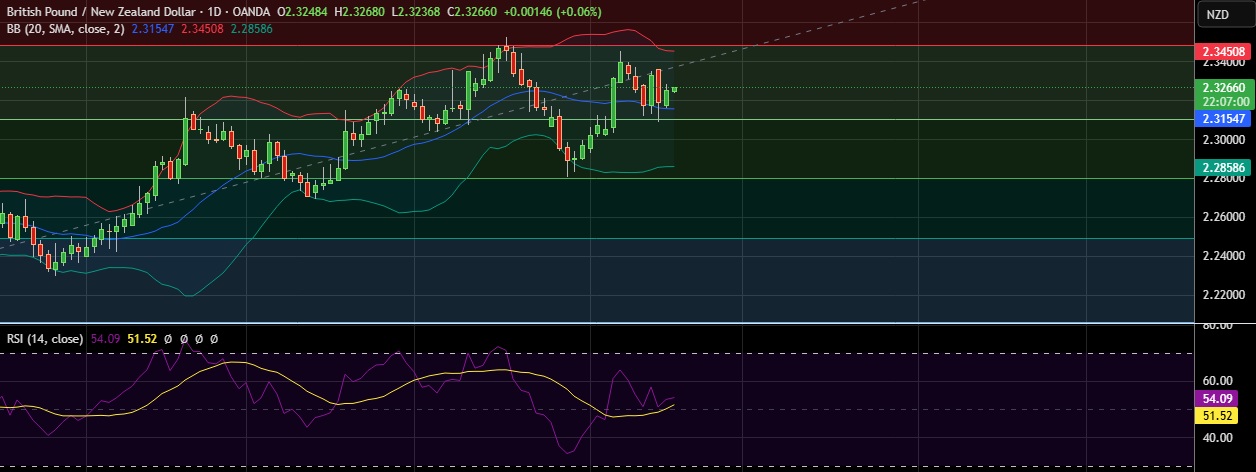The image size is (1256, 472).
Task: Click the 2.22000 price scale tick
Action: pyautogui.click(x=1224, y=295)
